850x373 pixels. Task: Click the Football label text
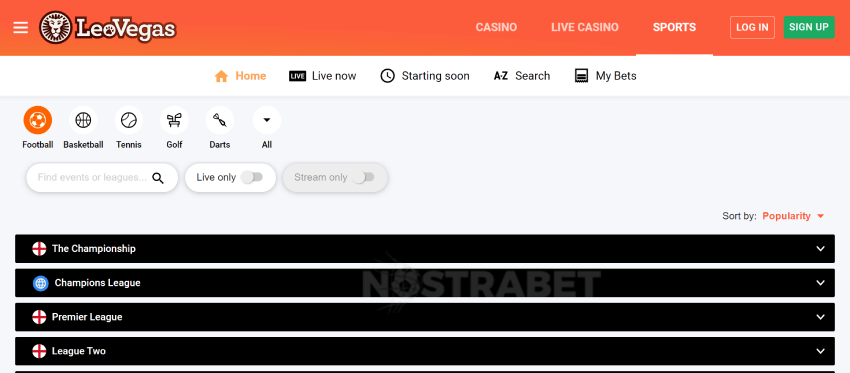(37, 145)
